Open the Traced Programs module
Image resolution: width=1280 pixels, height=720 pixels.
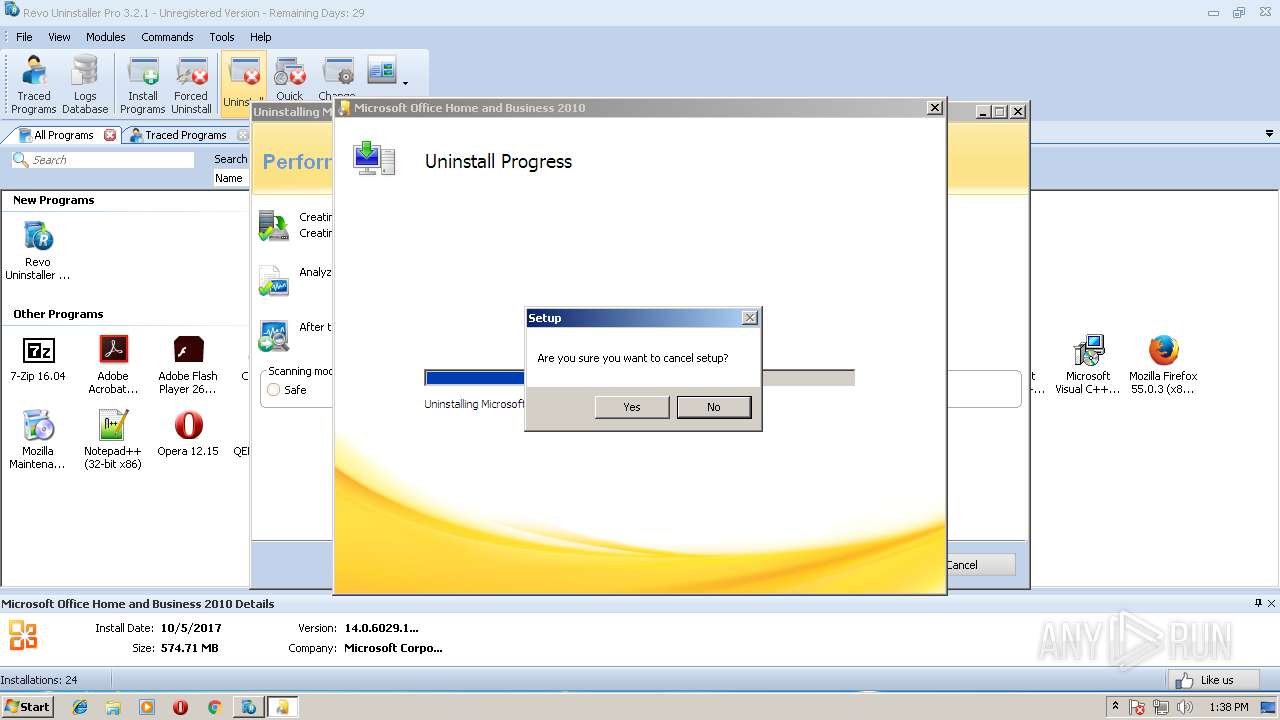click(x=34, y=85)
